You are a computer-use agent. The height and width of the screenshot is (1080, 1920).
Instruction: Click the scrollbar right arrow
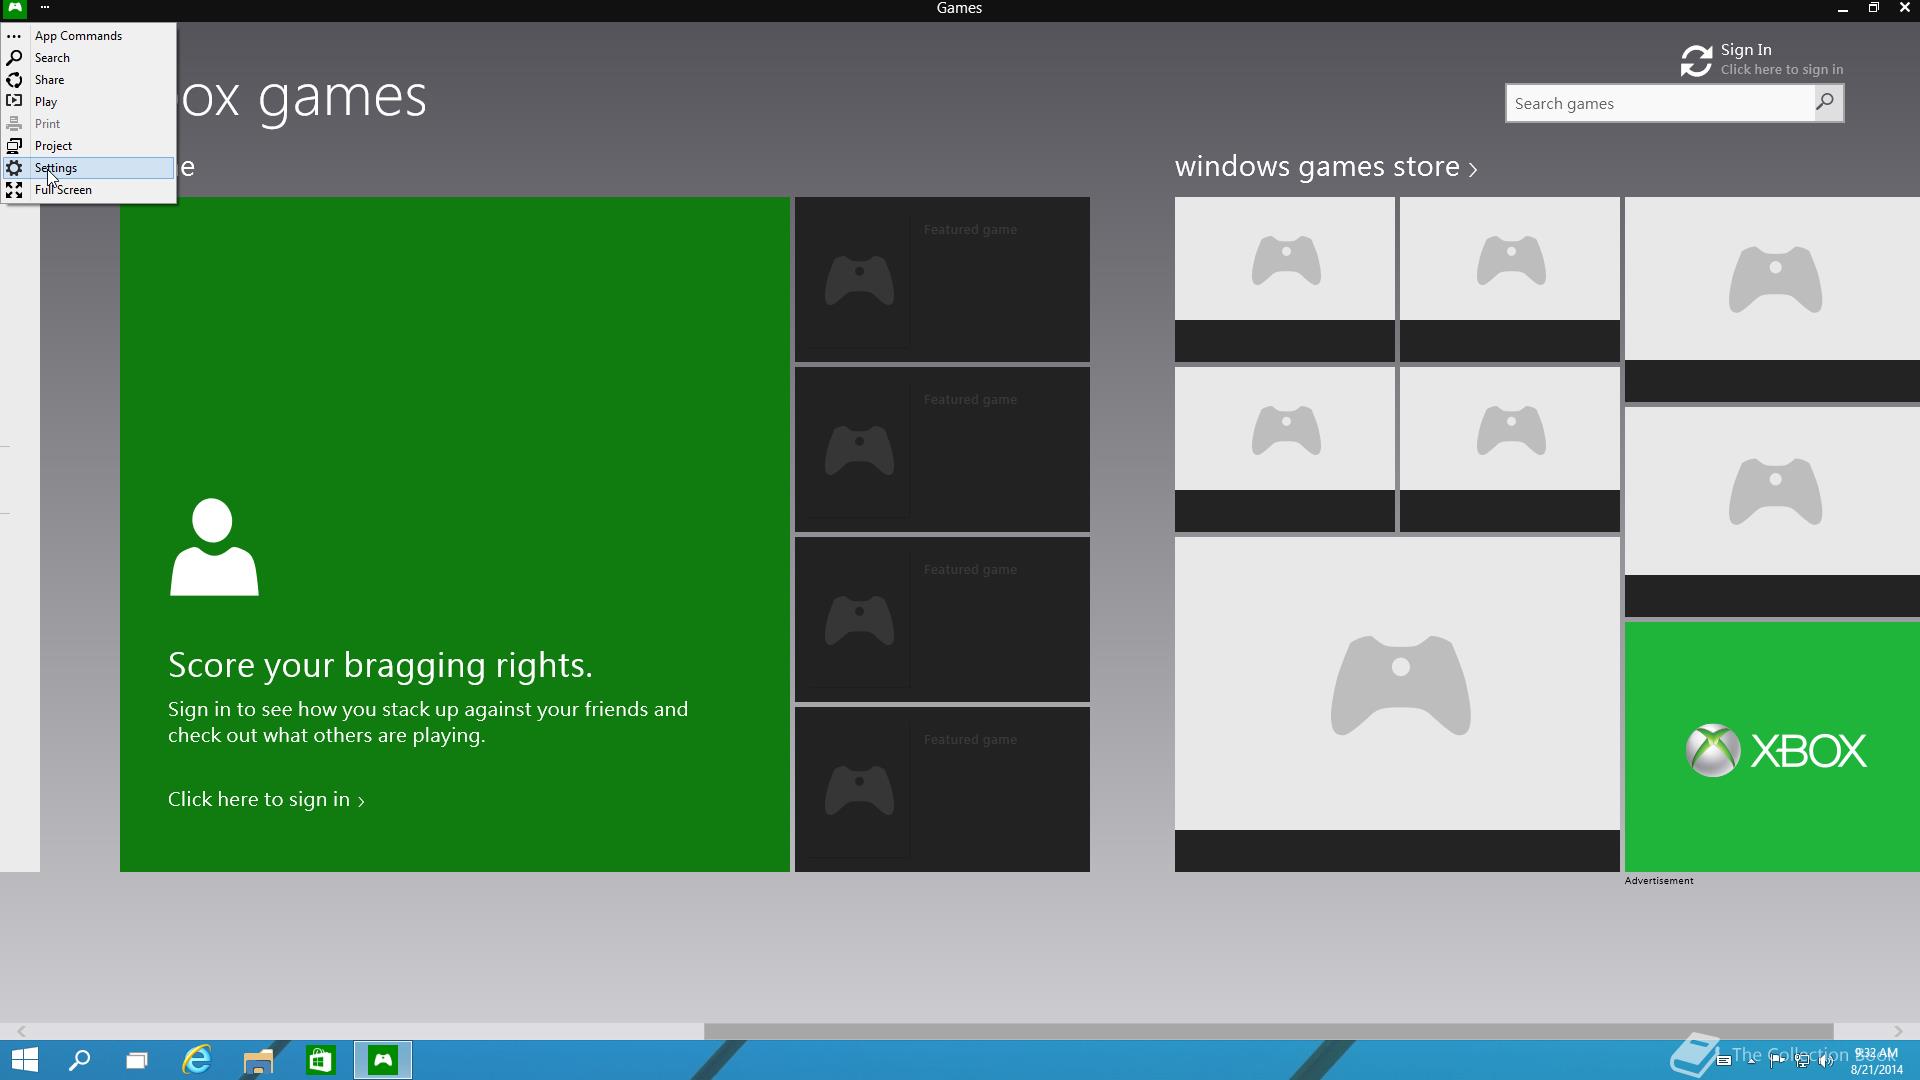(x=1898, y=1031)
